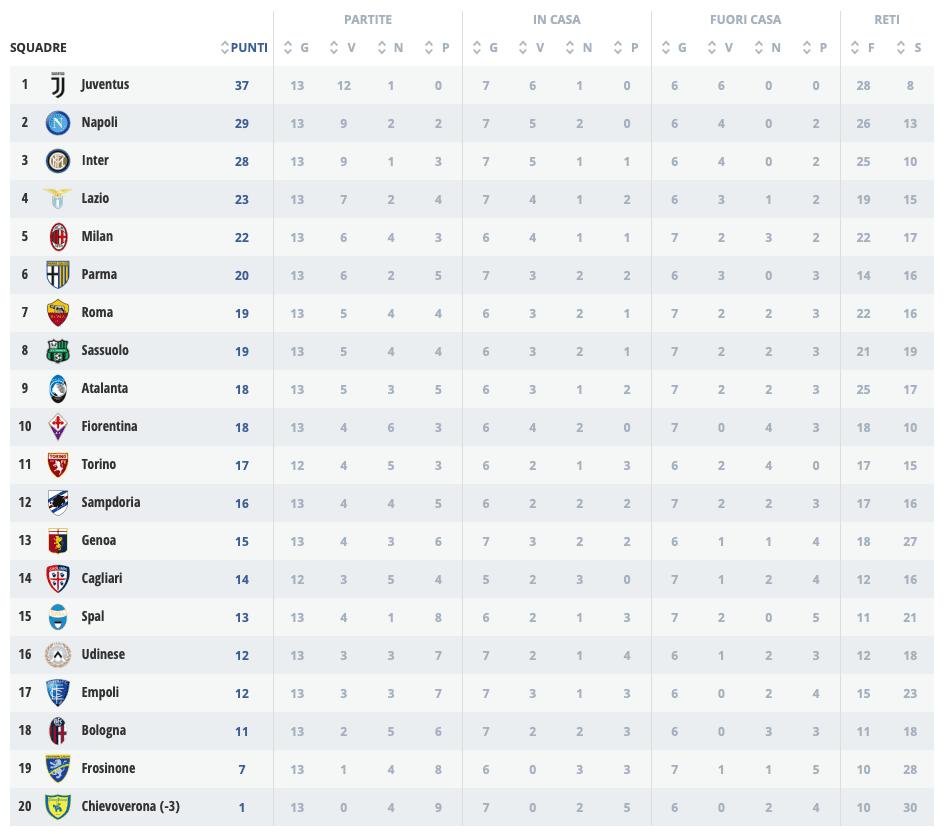The image size is (944, 834).
Task: Click the Fiorentina club logo
Action: pos(57,427)
